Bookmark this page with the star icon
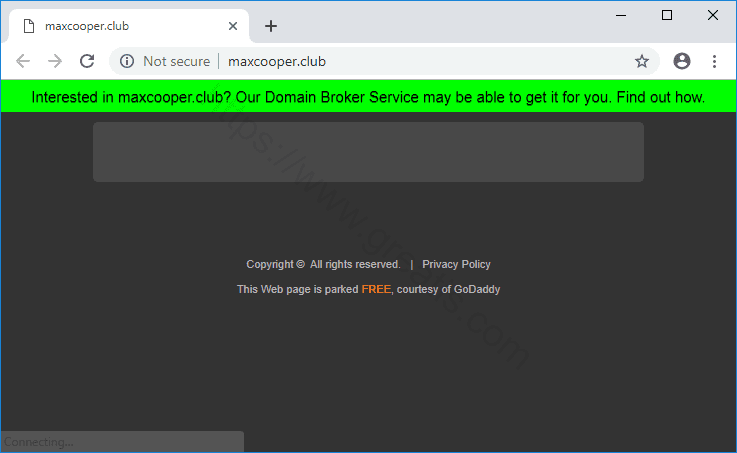 pyautogui.click(x=642, y=61)
